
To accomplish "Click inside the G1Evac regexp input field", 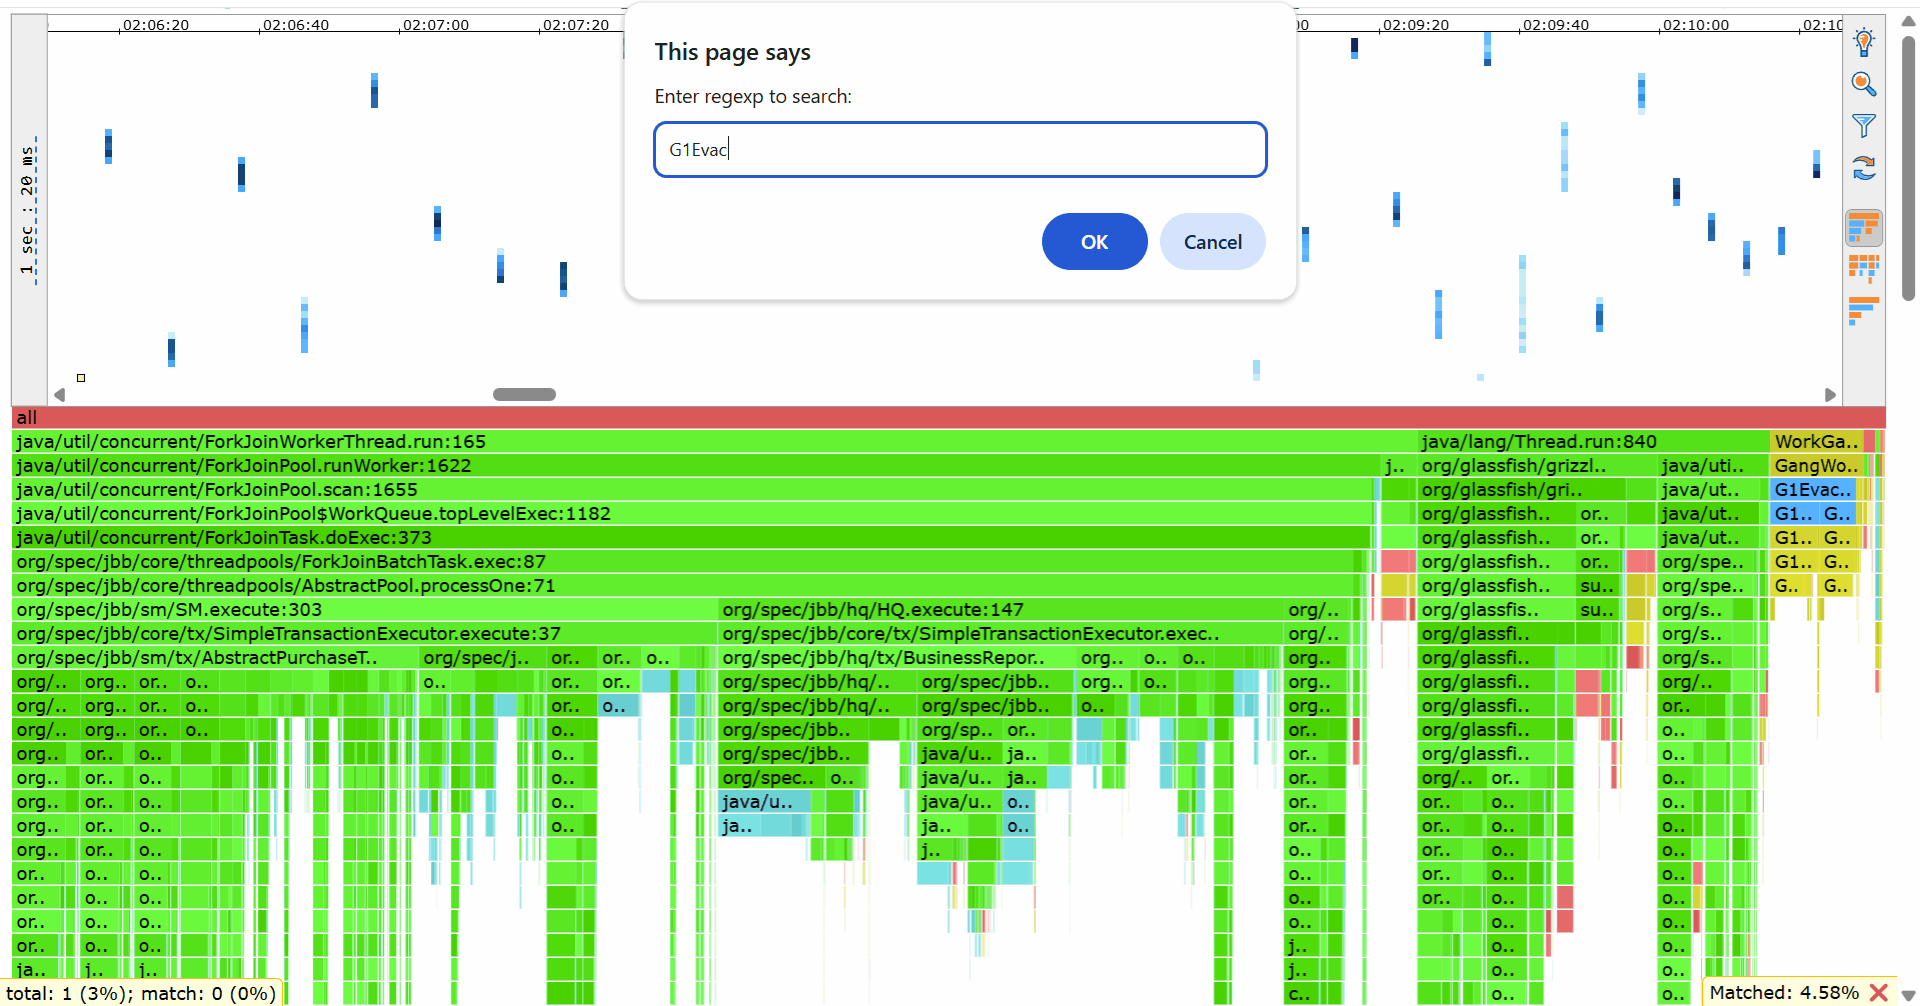I will point(959,149).
